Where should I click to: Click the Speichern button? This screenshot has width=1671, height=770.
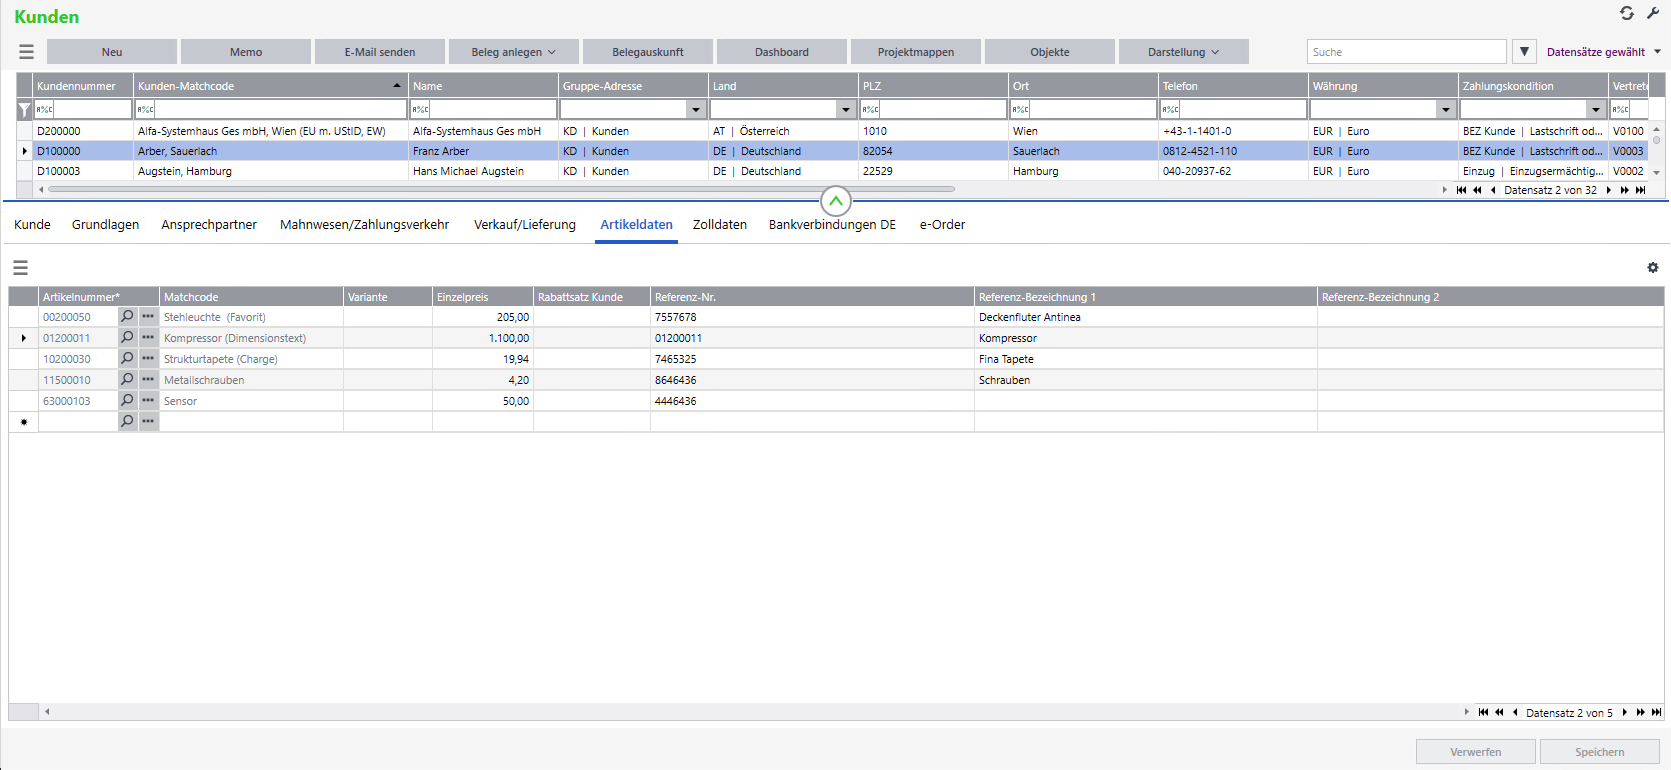(1599, 752)
